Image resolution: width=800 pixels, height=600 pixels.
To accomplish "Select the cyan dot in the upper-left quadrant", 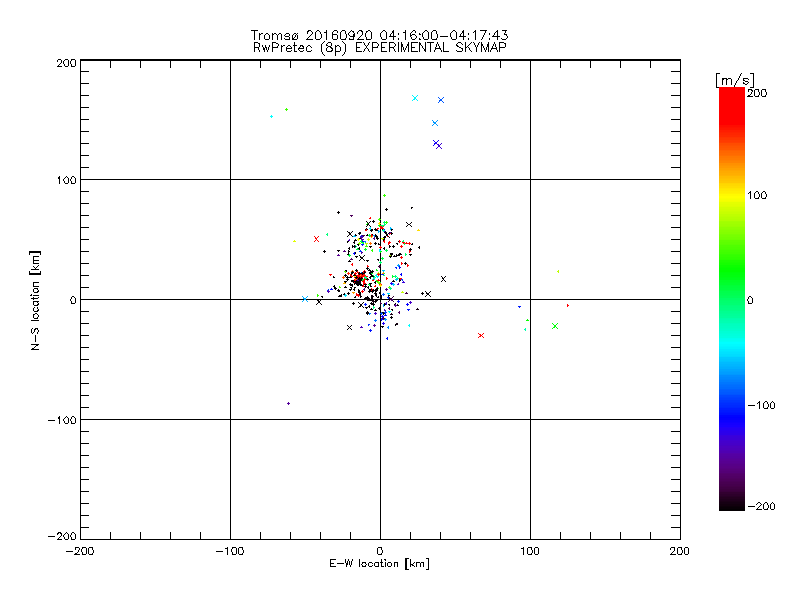I will (271, 116).
